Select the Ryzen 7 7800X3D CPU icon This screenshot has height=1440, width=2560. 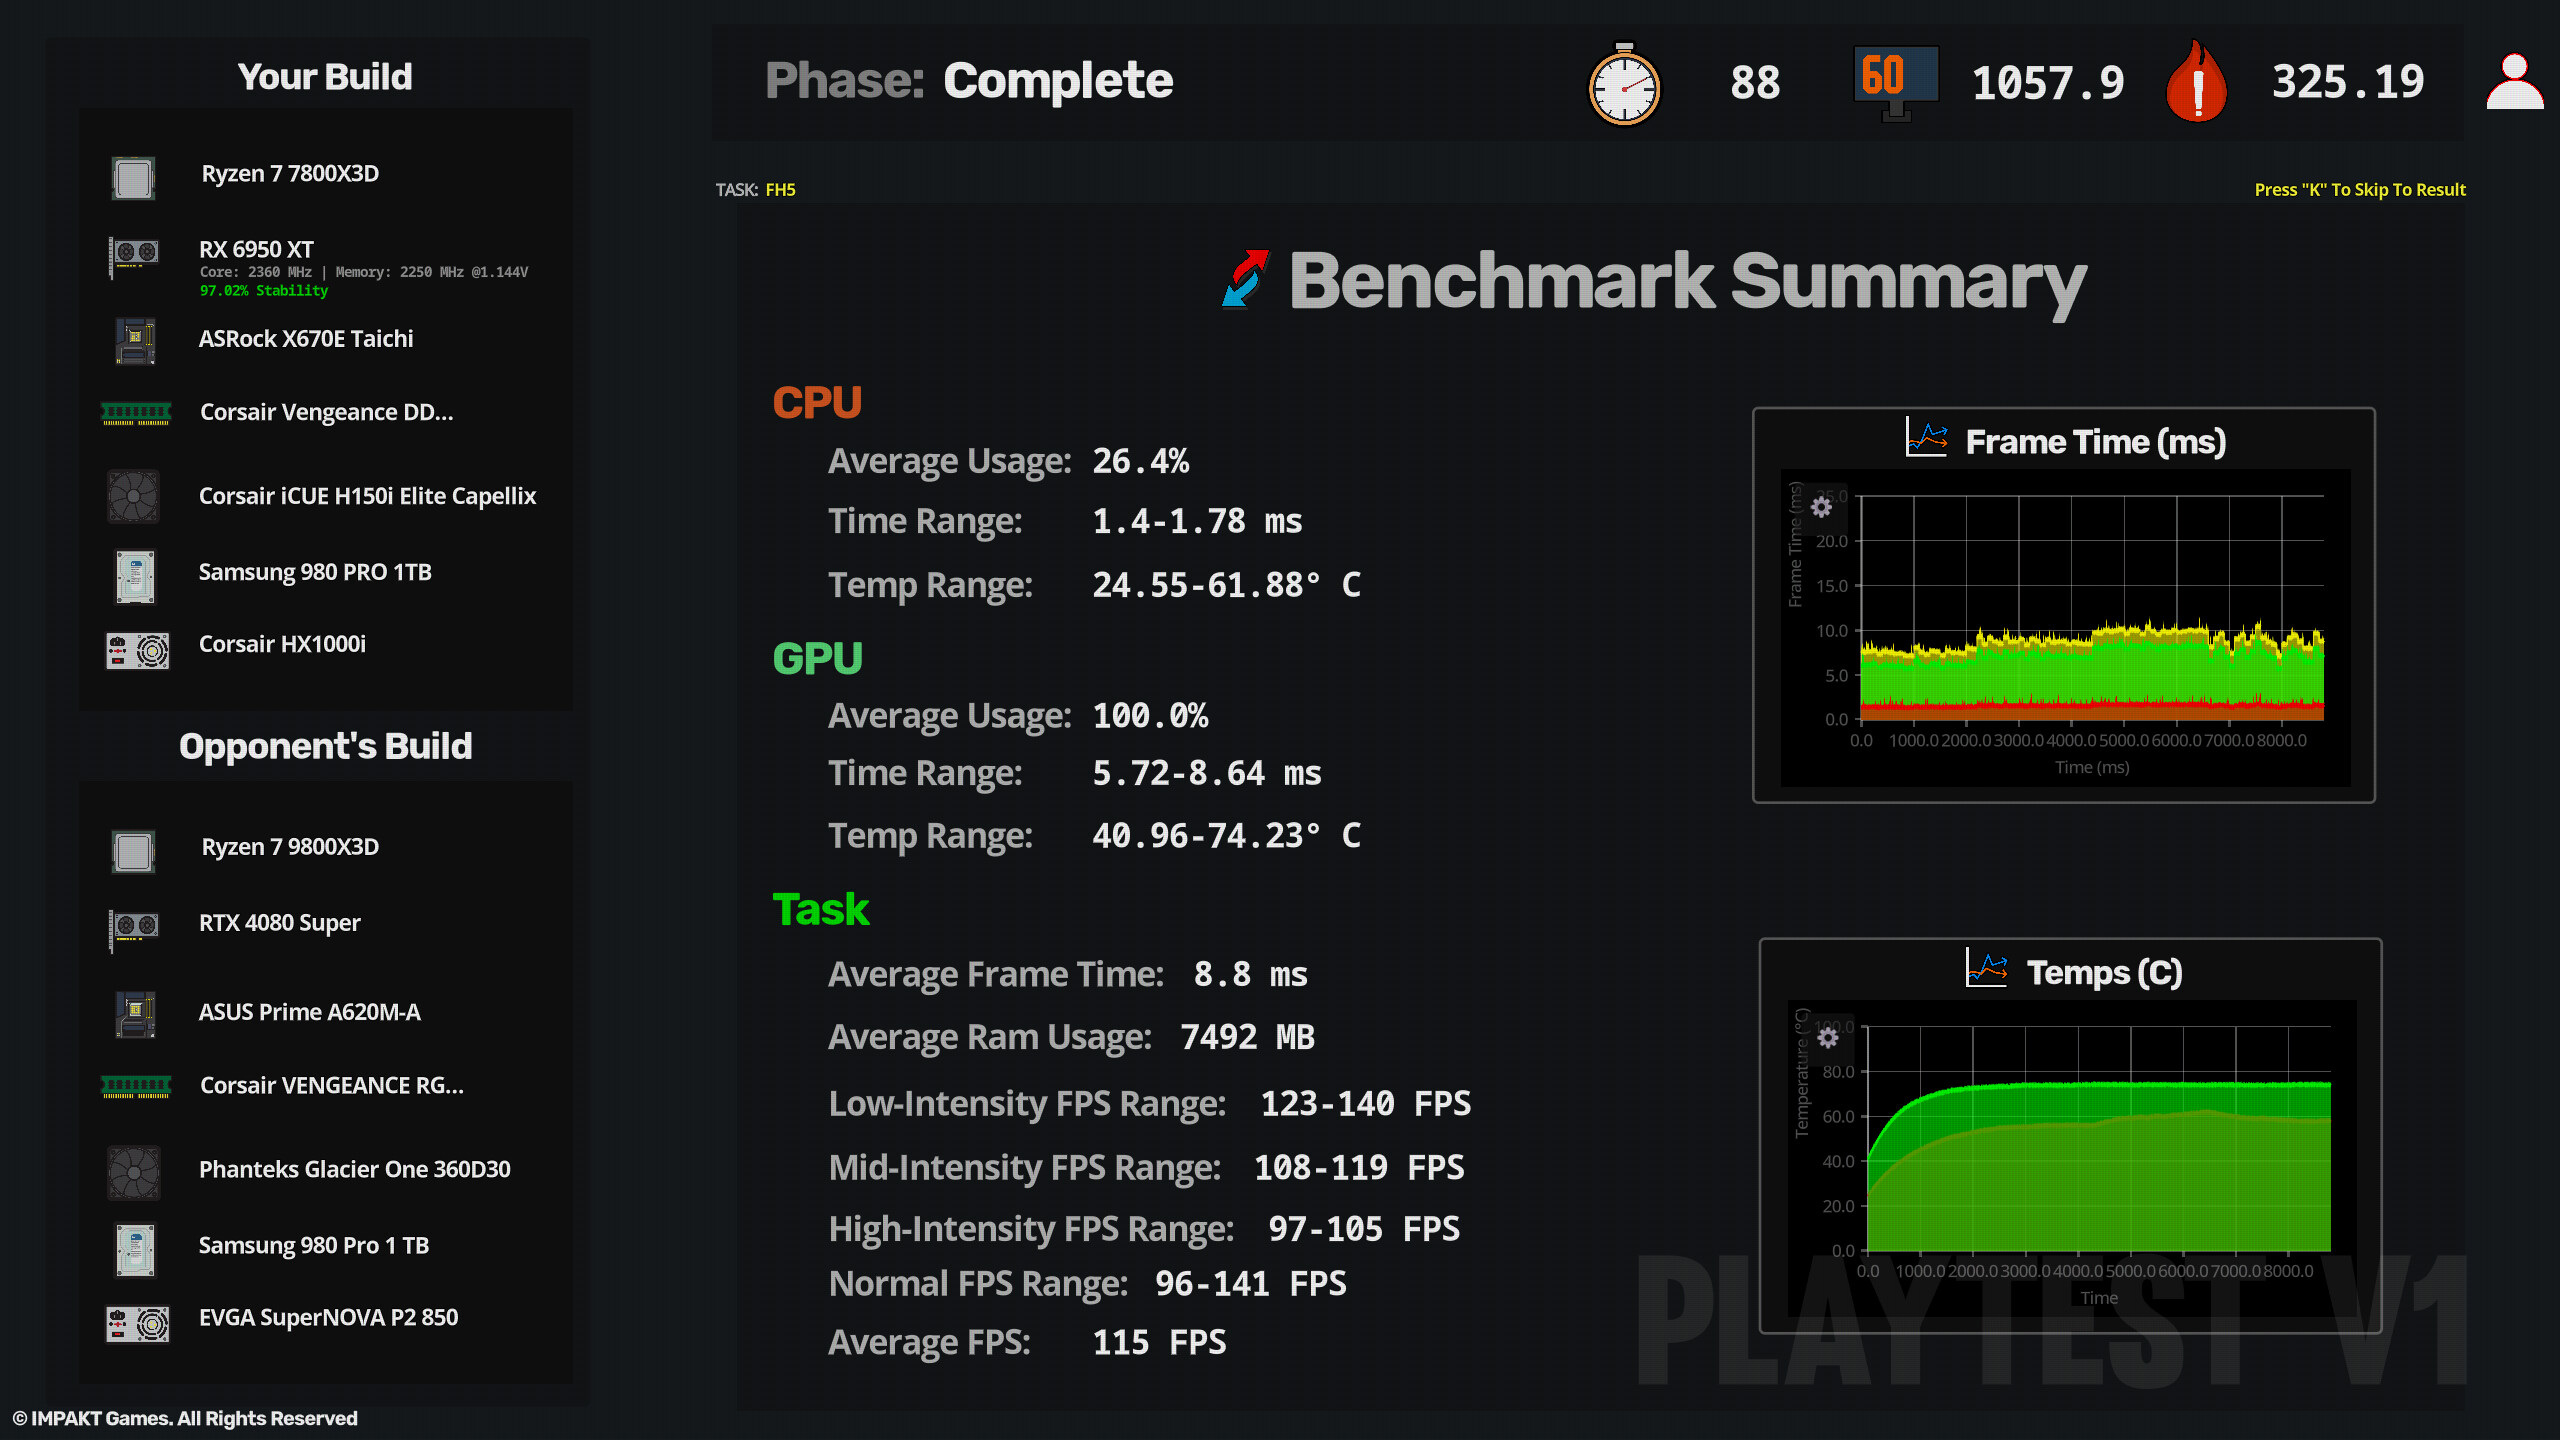135,176
